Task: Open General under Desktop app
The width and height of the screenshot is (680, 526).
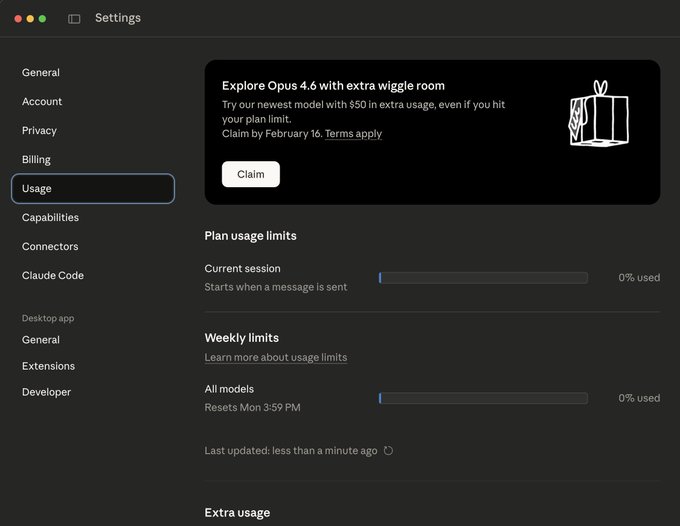Action: [x=41, y=340]
